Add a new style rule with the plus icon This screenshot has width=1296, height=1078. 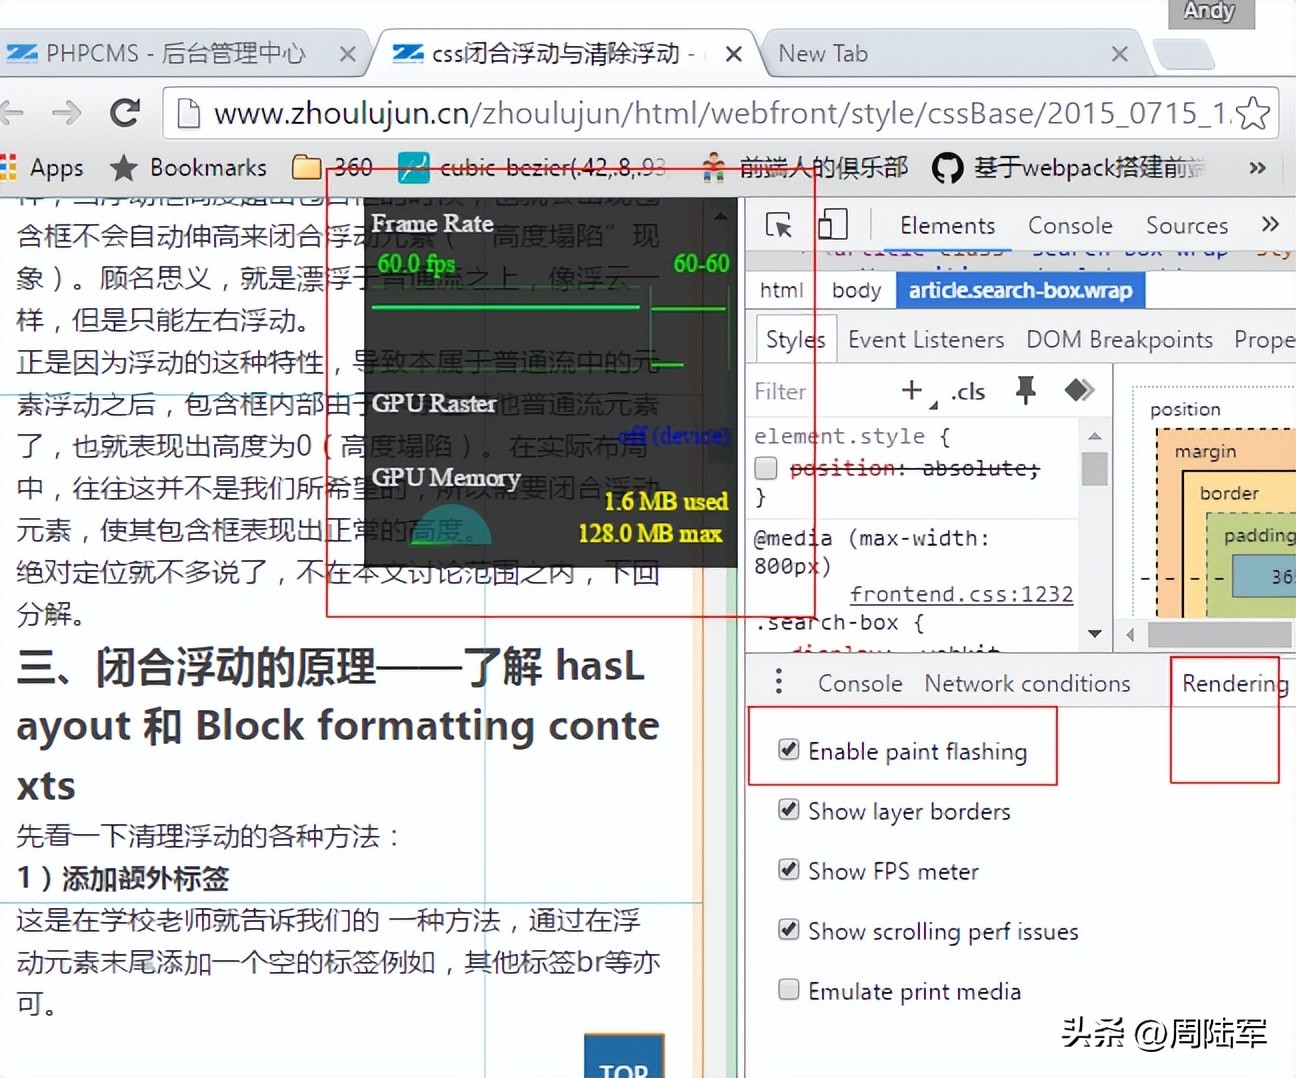click(x=911, y=391)
